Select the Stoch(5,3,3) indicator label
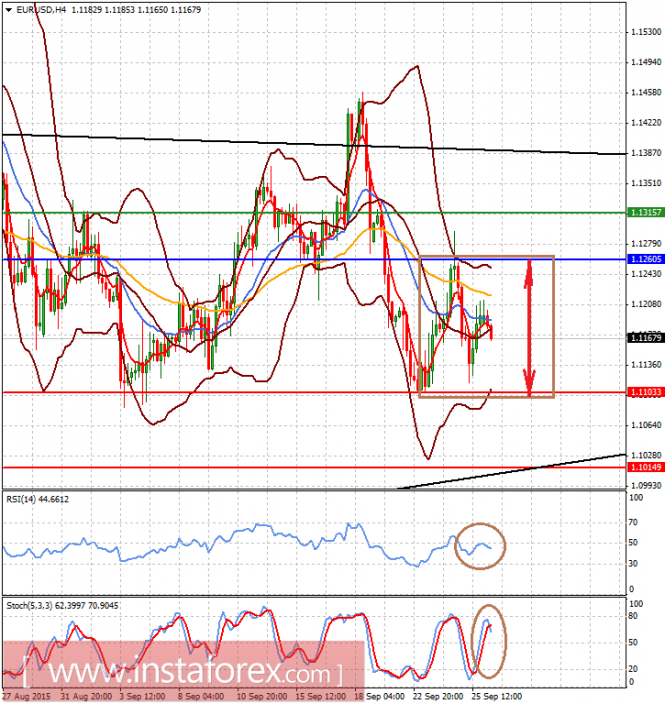The image size is (665, 704). point(62,606)
